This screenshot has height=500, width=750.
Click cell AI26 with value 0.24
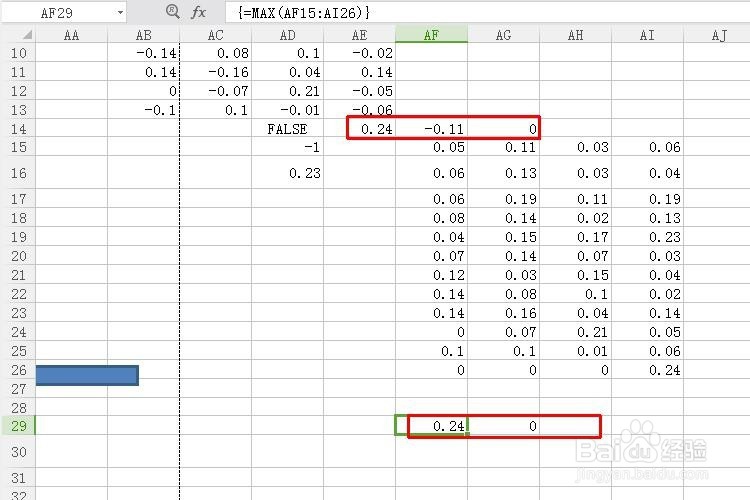click(647, 369)
